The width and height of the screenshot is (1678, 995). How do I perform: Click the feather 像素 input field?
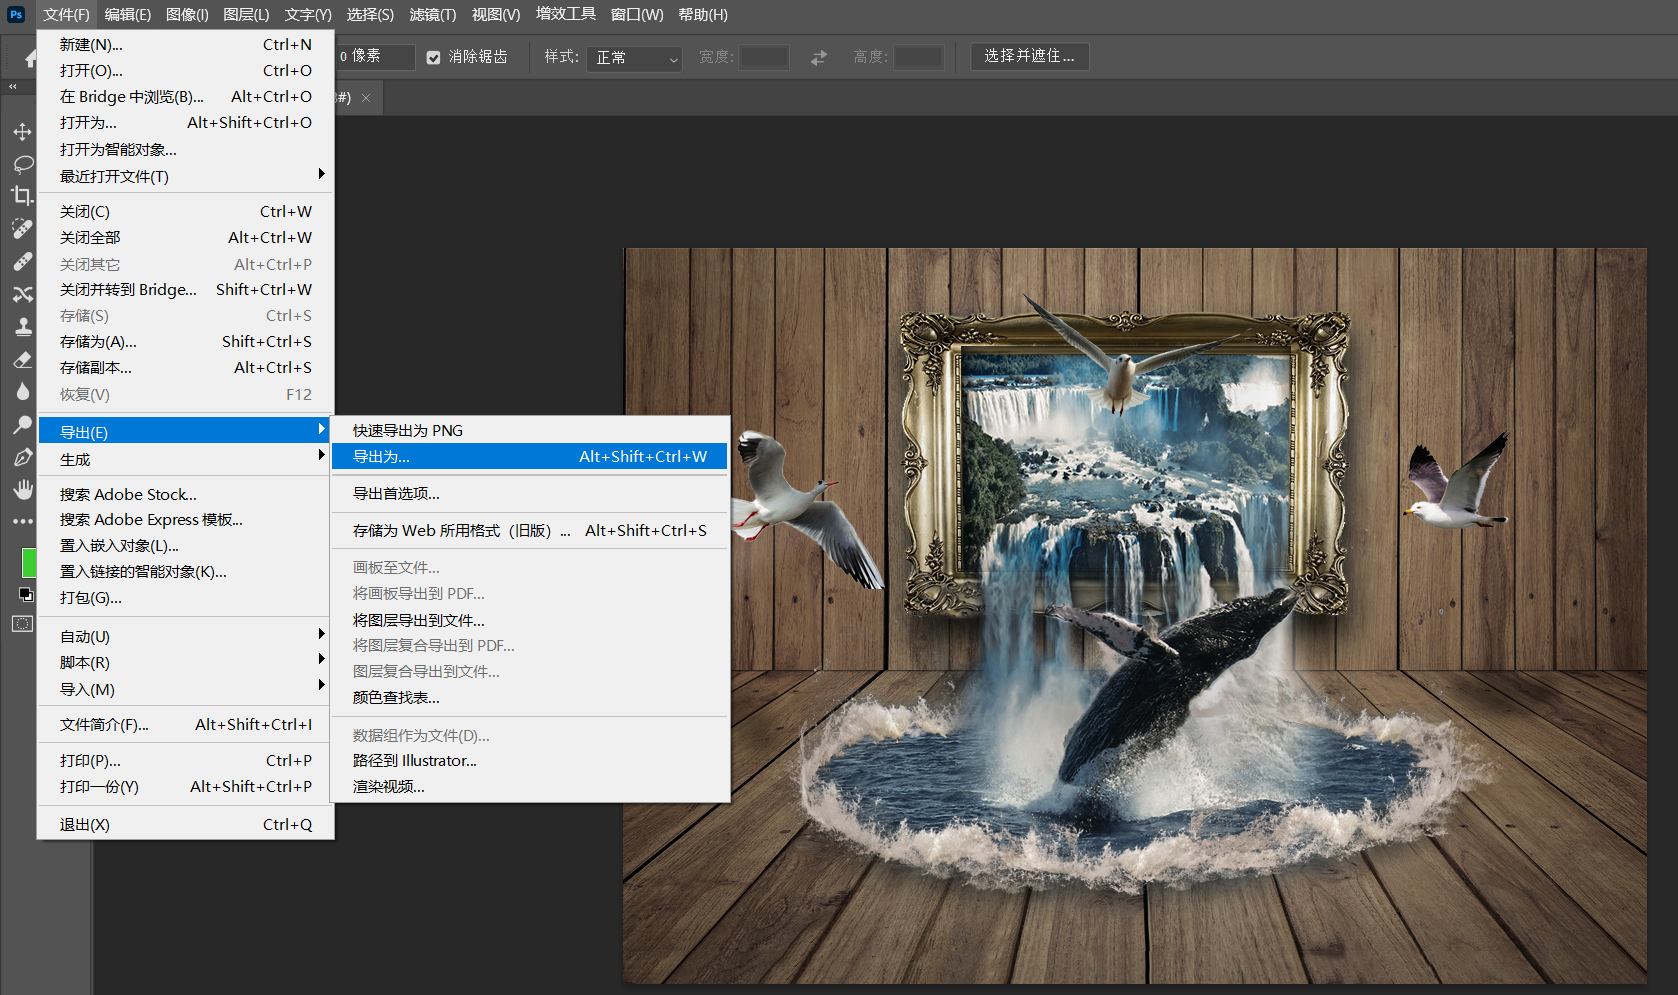(375, 57)
